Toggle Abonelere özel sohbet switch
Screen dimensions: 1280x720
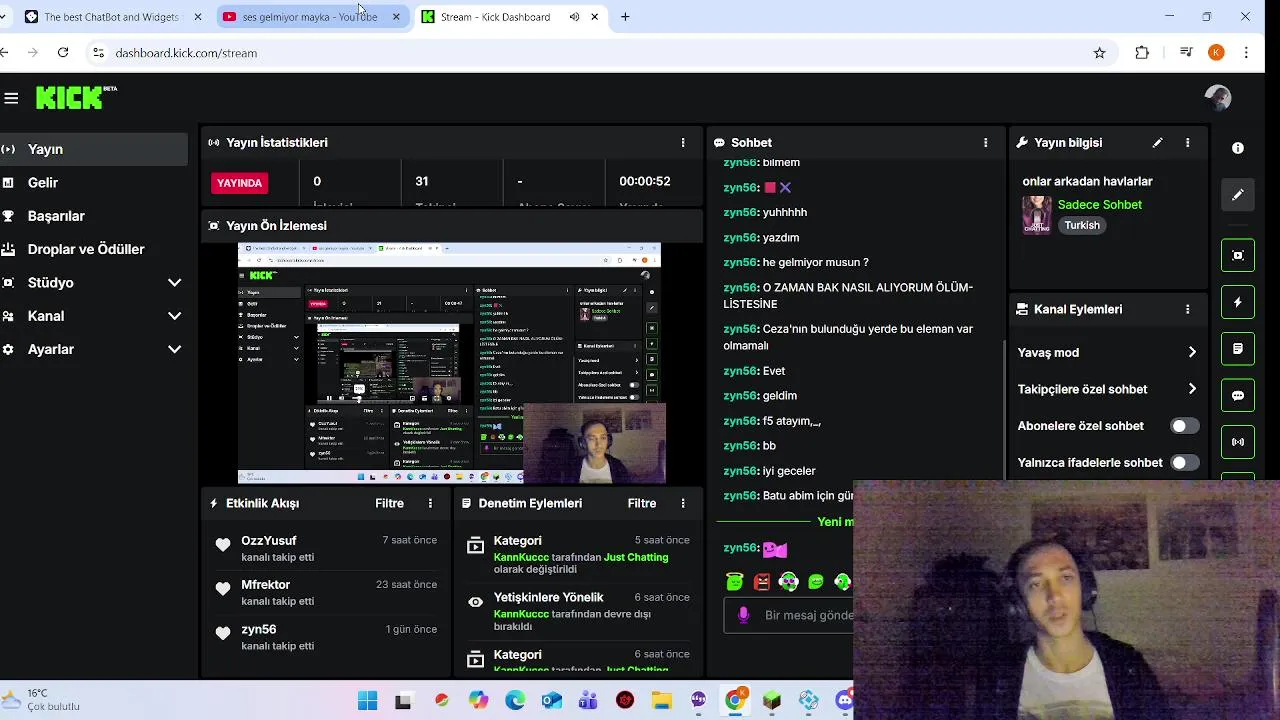click(1184, 426)
